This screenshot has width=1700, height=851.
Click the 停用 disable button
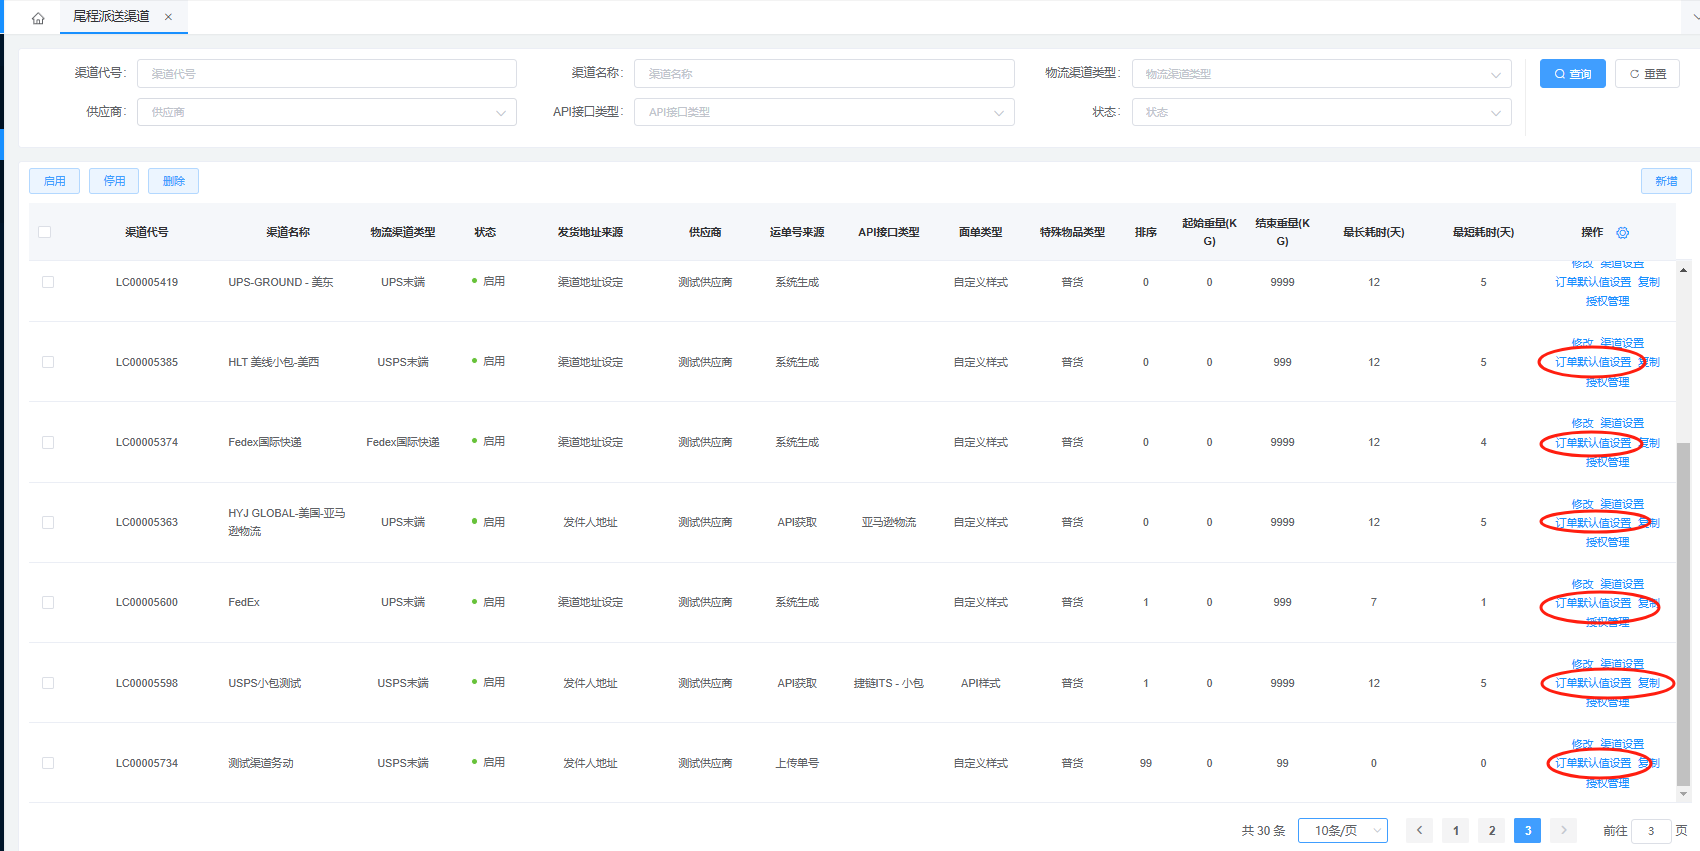point(114,181)
